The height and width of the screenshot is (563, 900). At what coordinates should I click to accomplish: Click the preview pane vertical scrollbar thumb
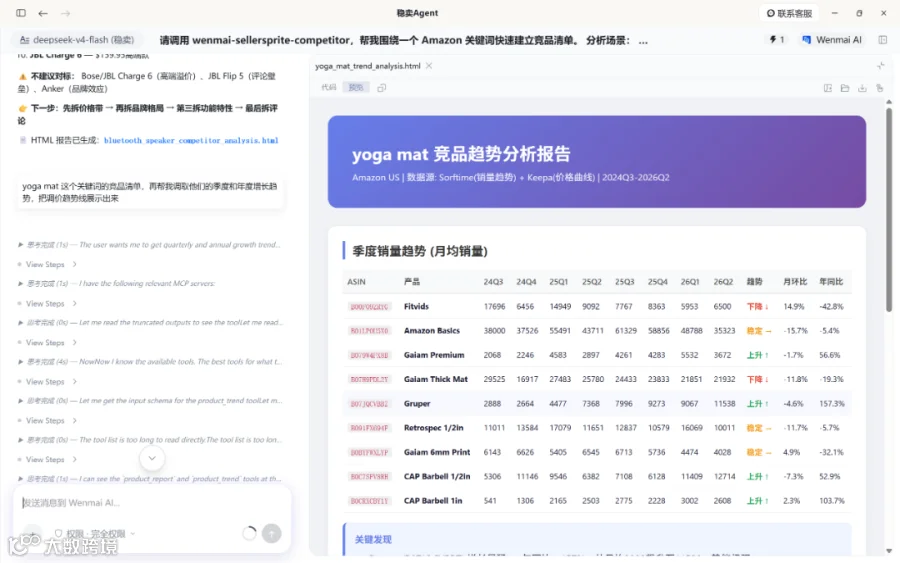click(889, 209)
